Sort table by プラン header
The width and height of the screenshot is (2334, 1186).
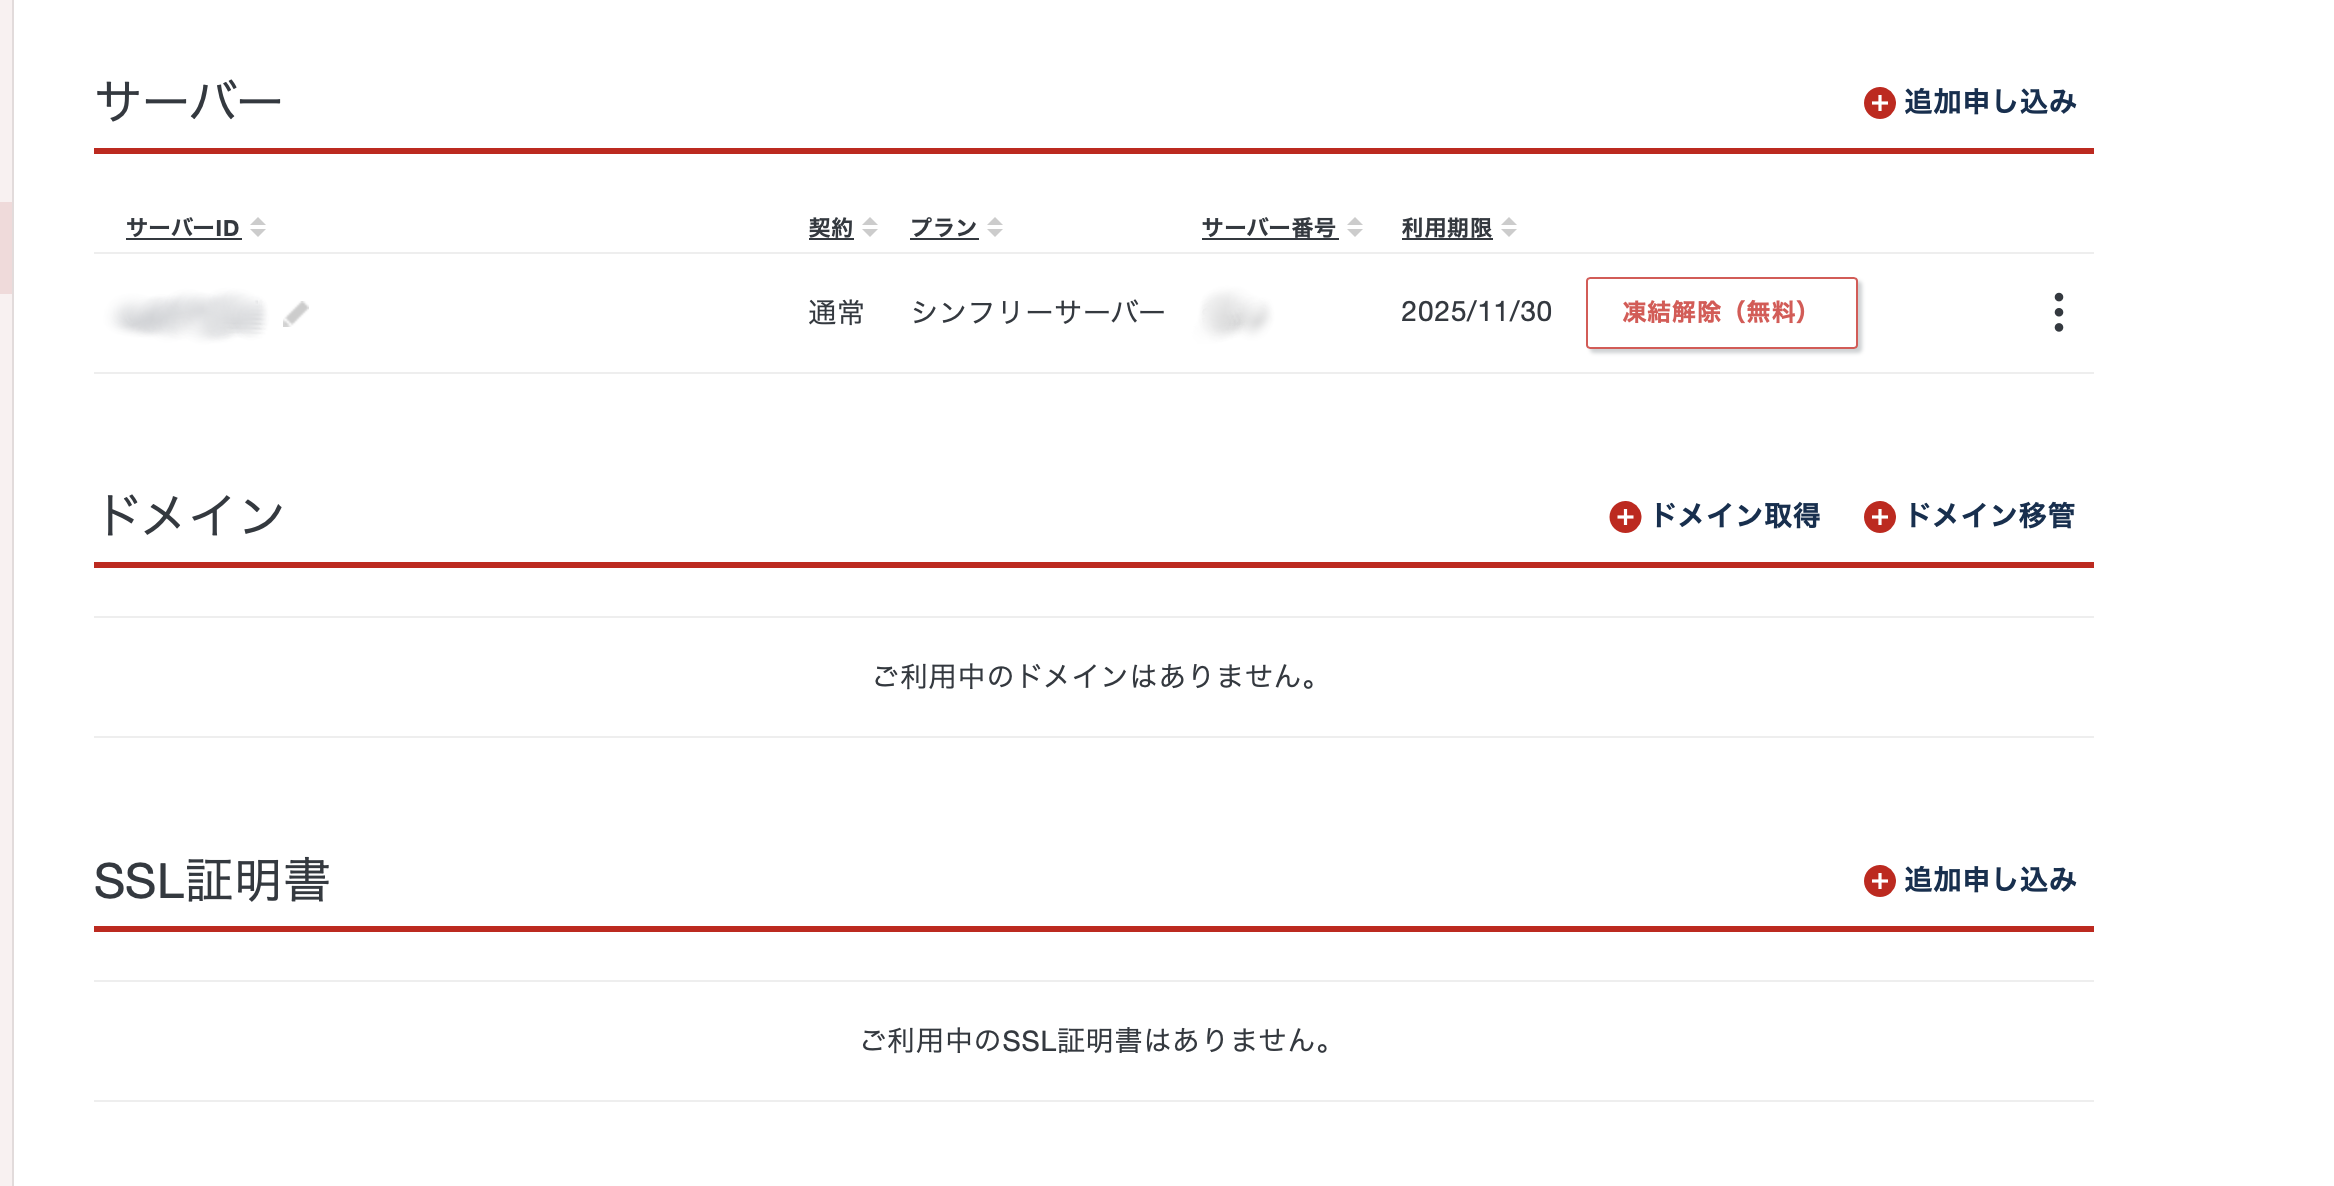click(x=943, y=228)
